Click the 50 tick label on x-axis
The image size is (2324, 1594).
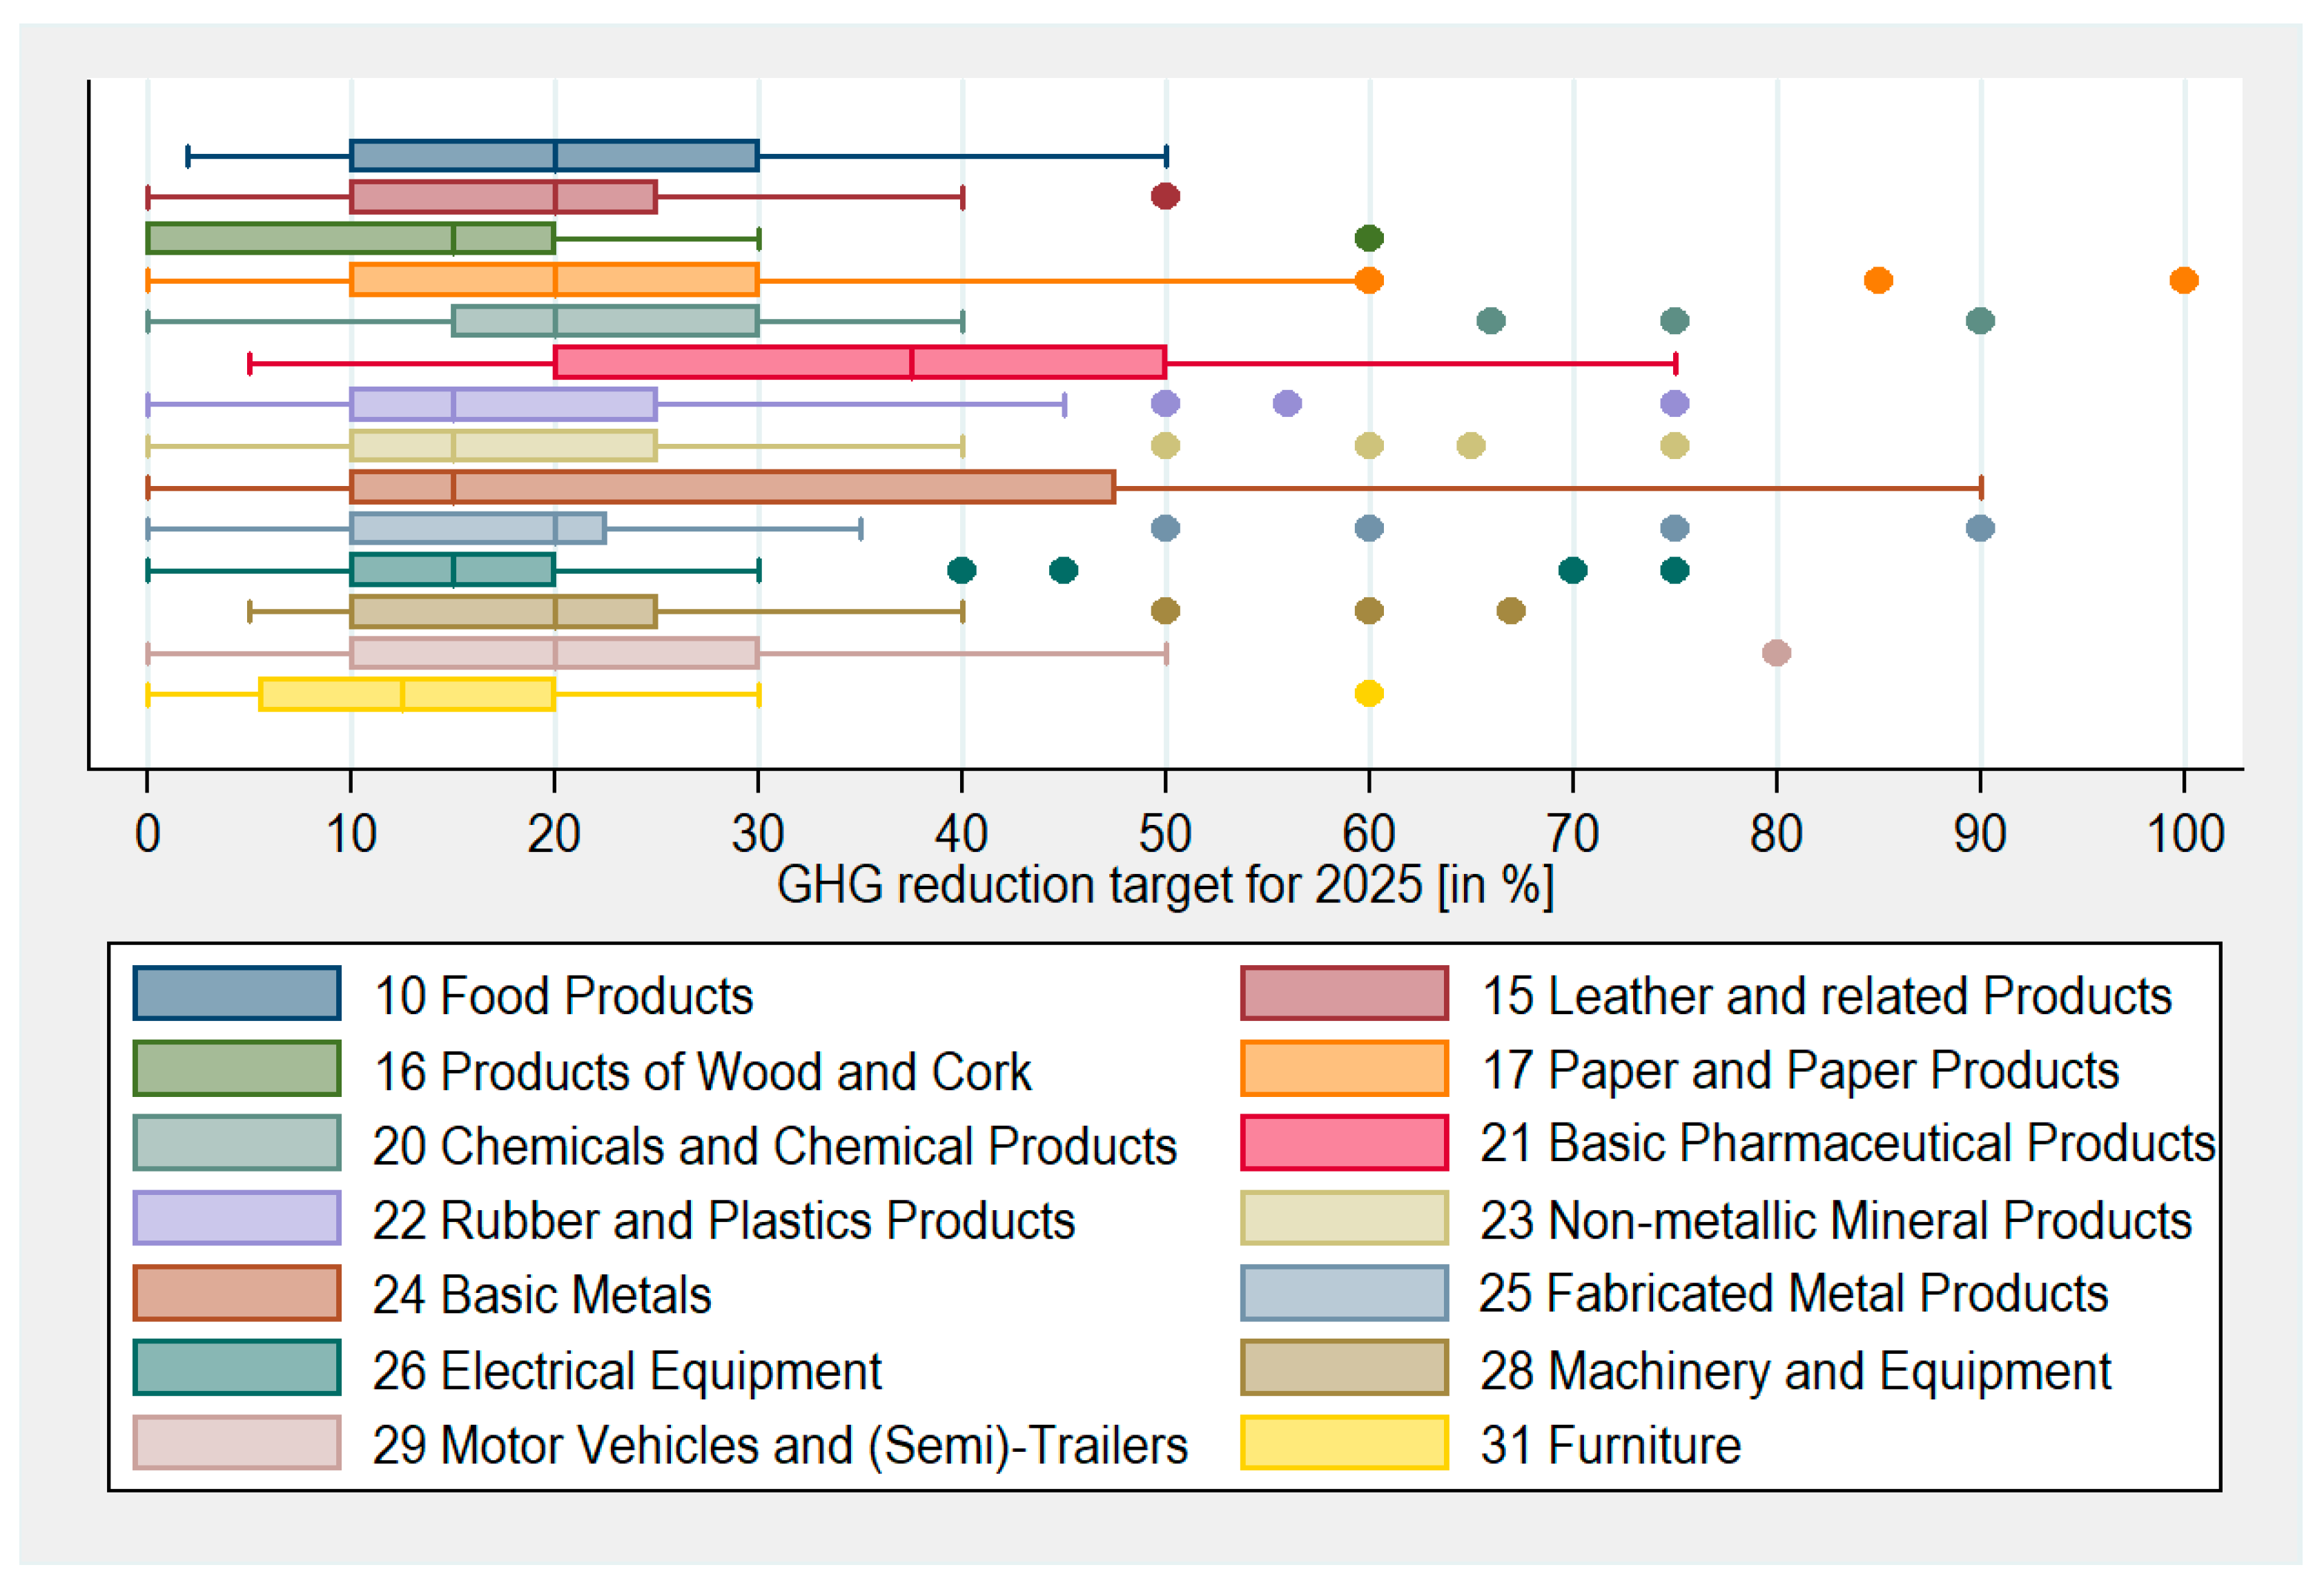[x=1165, y=834]
